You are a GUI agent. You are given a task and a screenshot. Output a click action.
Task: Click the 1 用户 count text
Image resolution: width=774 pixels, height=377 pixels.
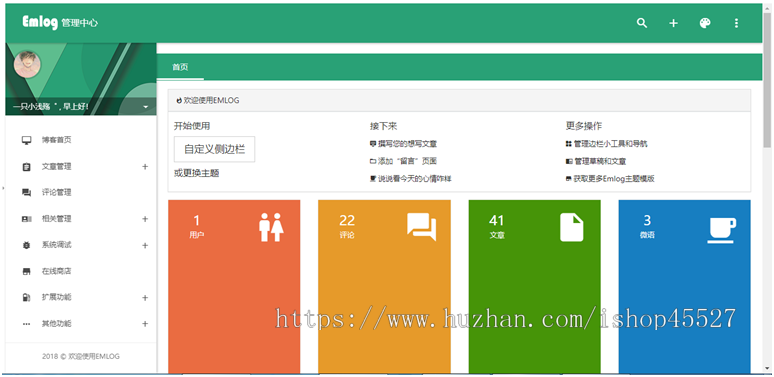pos(196,226)
